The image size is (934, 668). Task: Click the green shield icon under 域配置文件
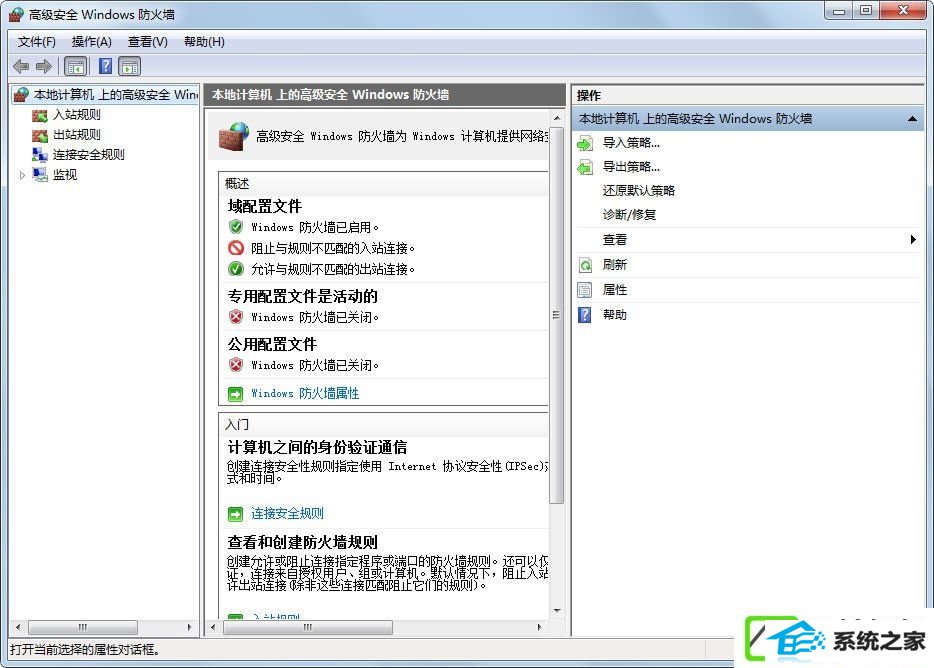point(236,227)
